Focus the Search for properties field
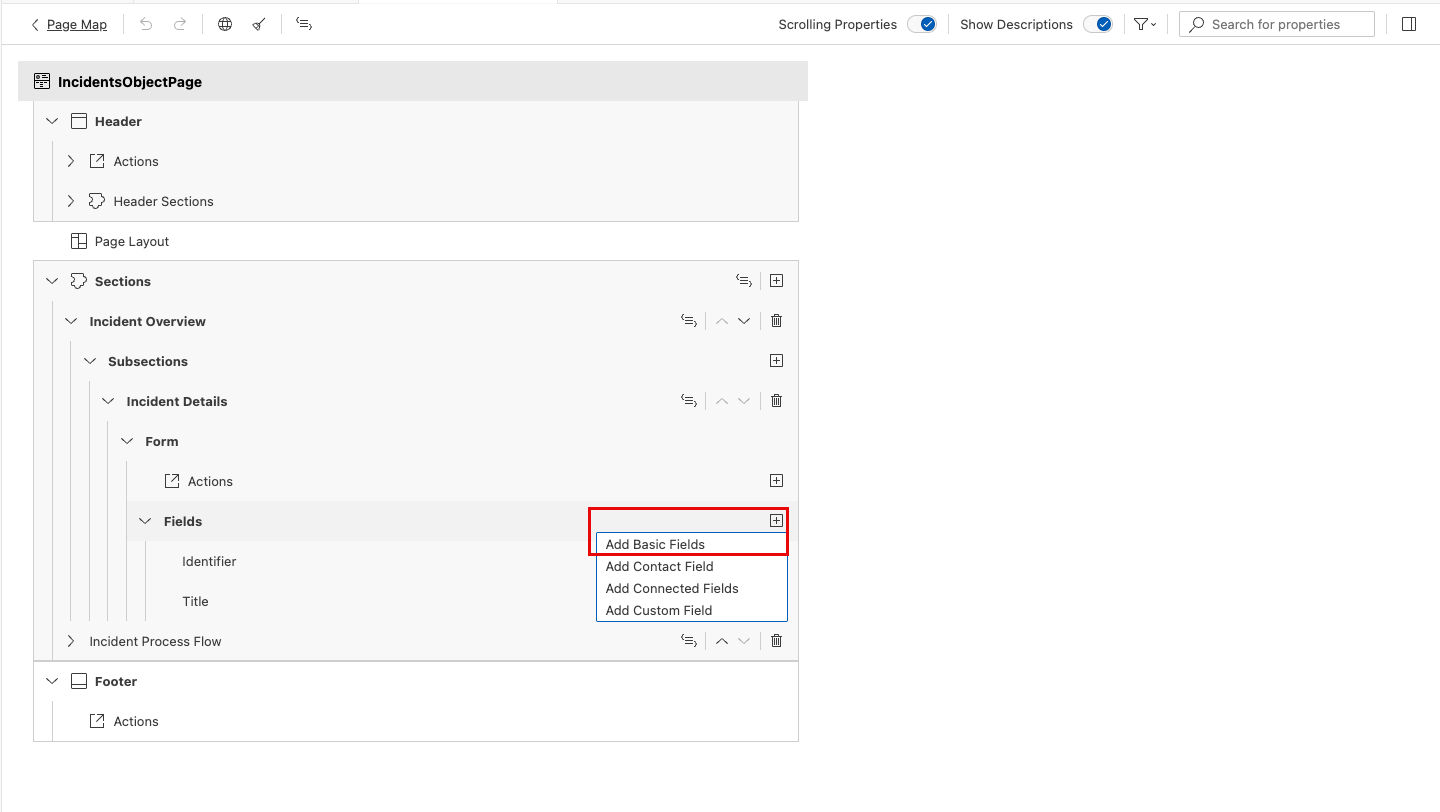The height and width of the screenshot is (812, 1440). 1277,24
